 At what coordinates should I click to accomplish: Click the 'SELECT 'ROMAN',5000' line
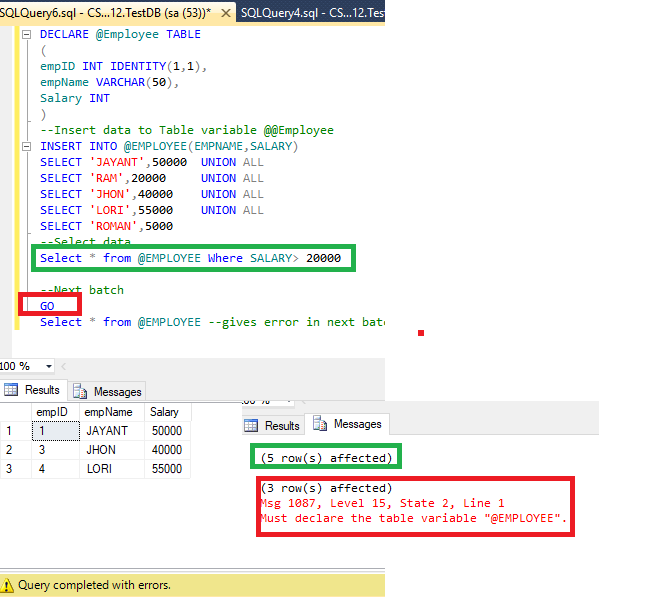point(106,226)
